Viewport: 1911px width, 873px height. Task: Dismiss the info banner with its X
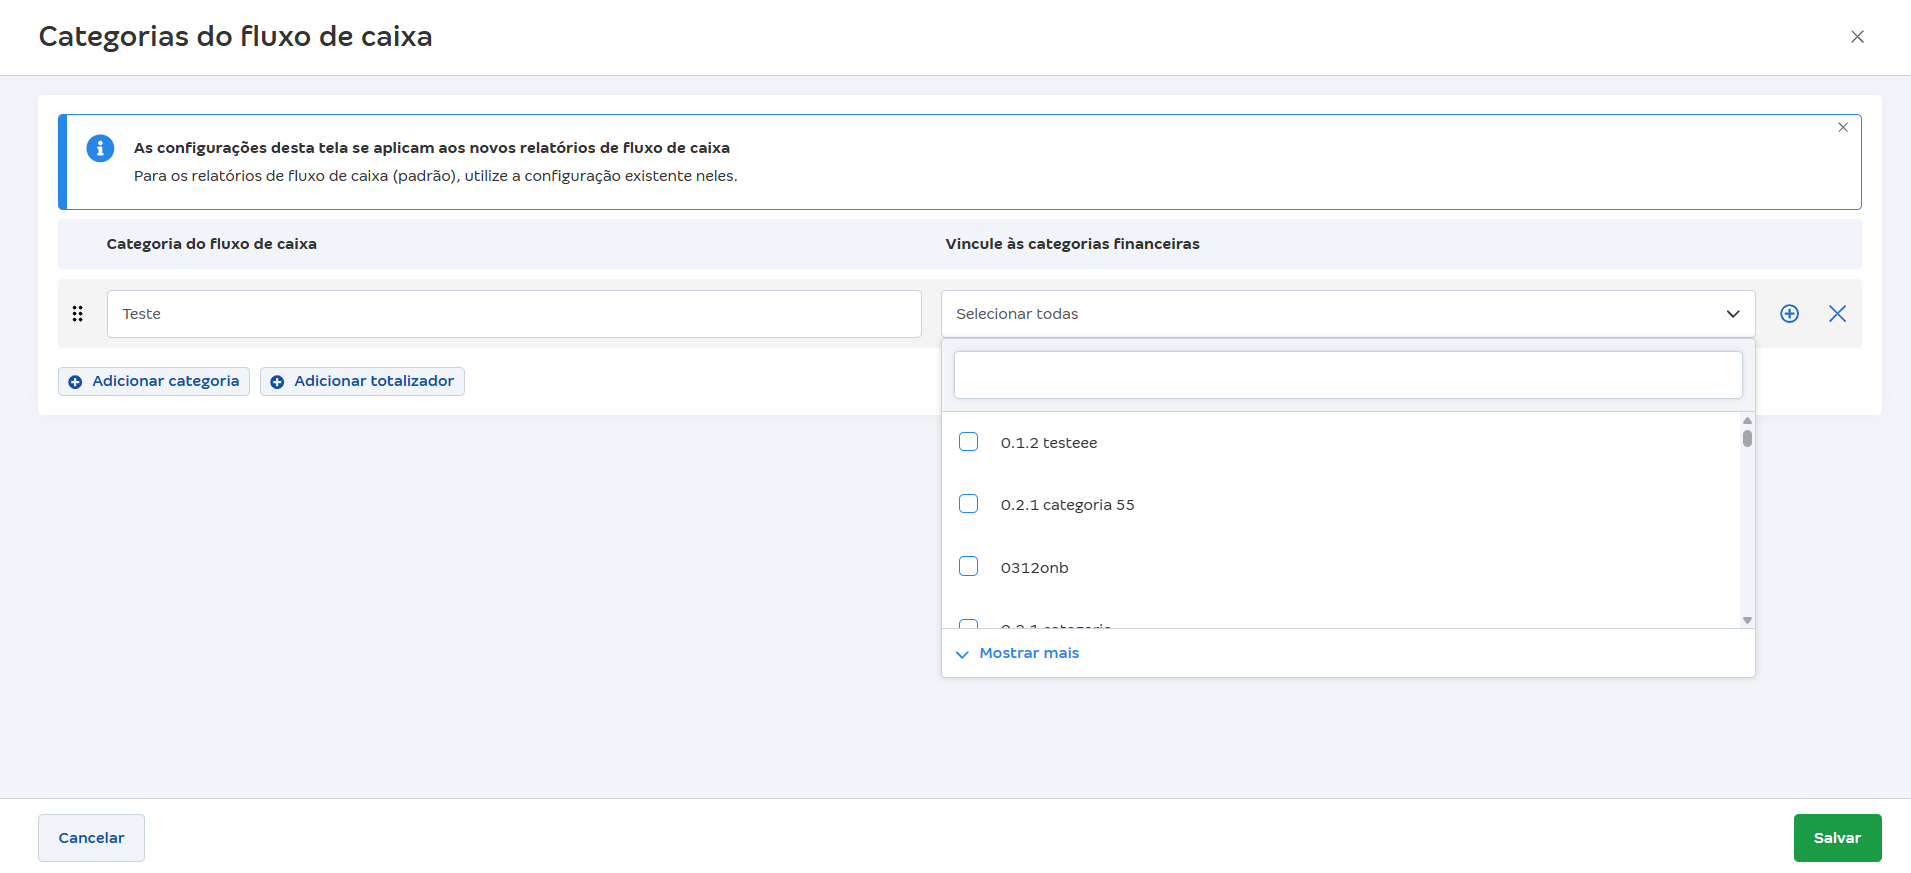[x=1842, y=128]
